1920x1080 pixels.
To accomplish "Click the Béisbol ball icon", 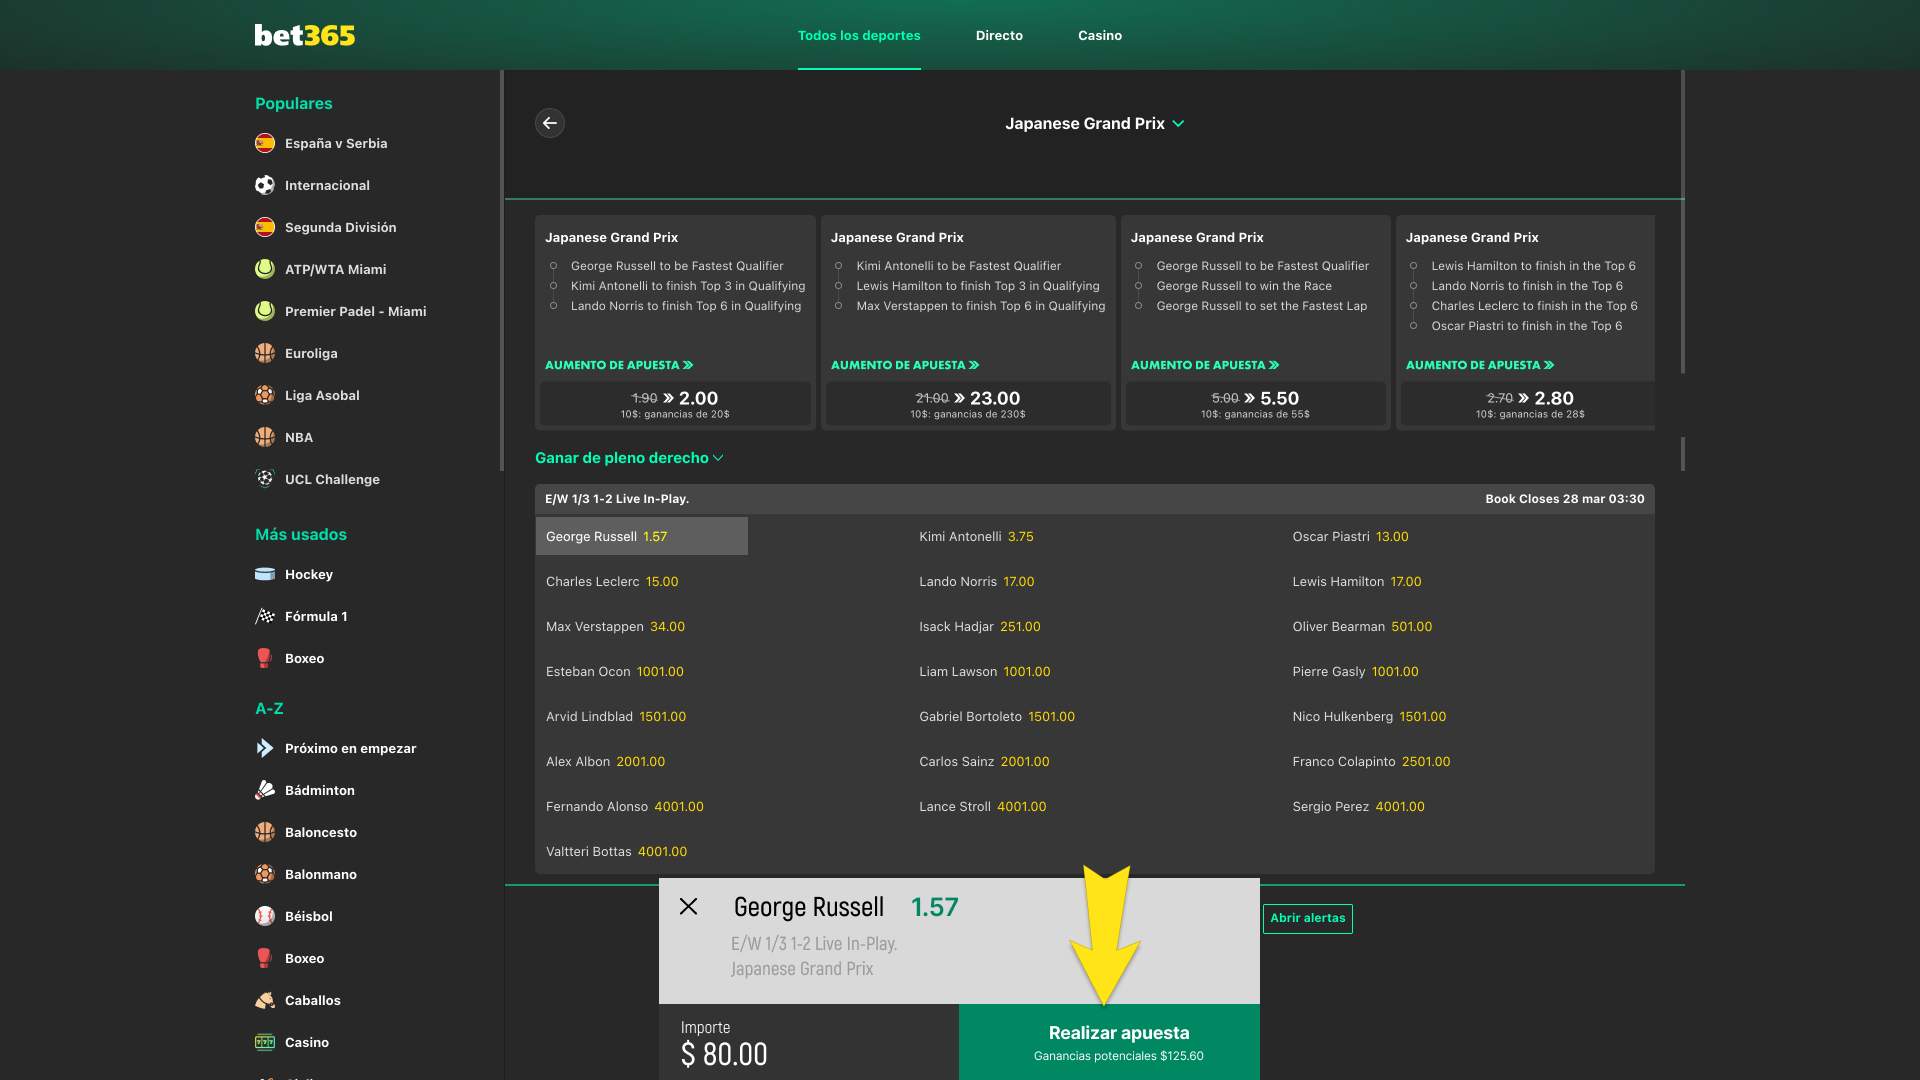I will (x=265, y=916).
